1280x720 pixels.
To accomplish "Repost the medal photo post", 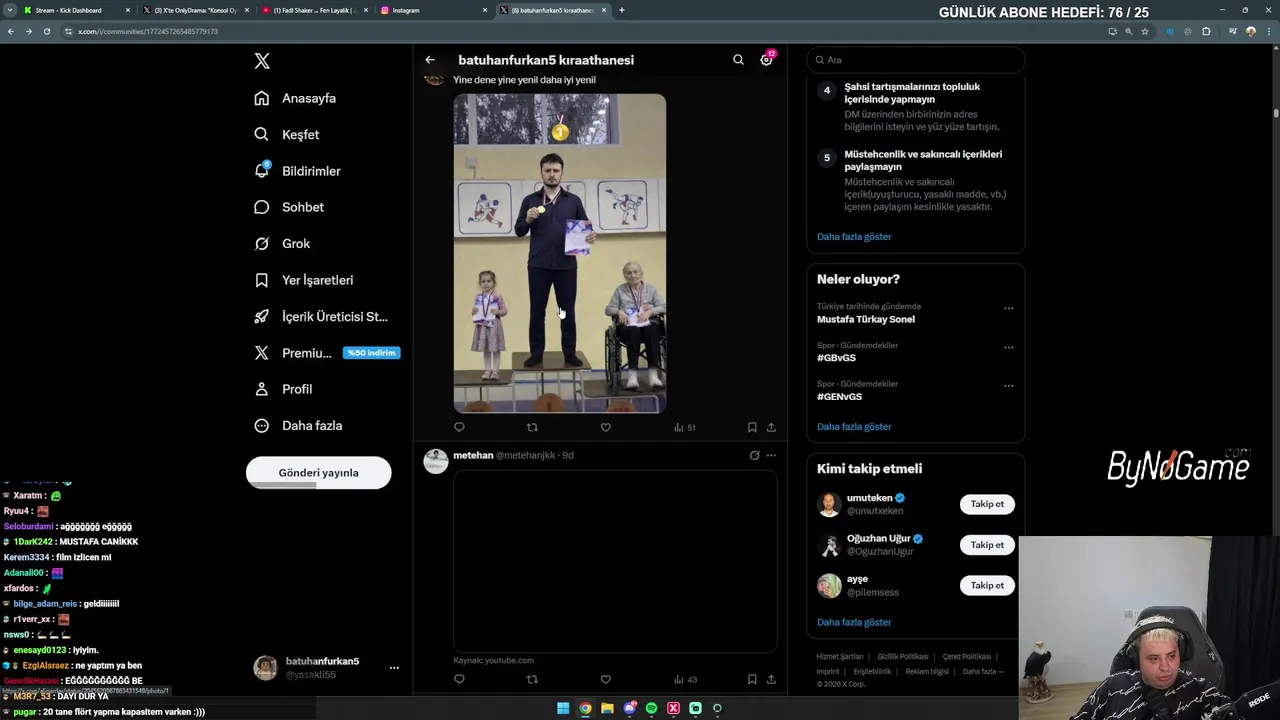I will [x=532, y=427].
